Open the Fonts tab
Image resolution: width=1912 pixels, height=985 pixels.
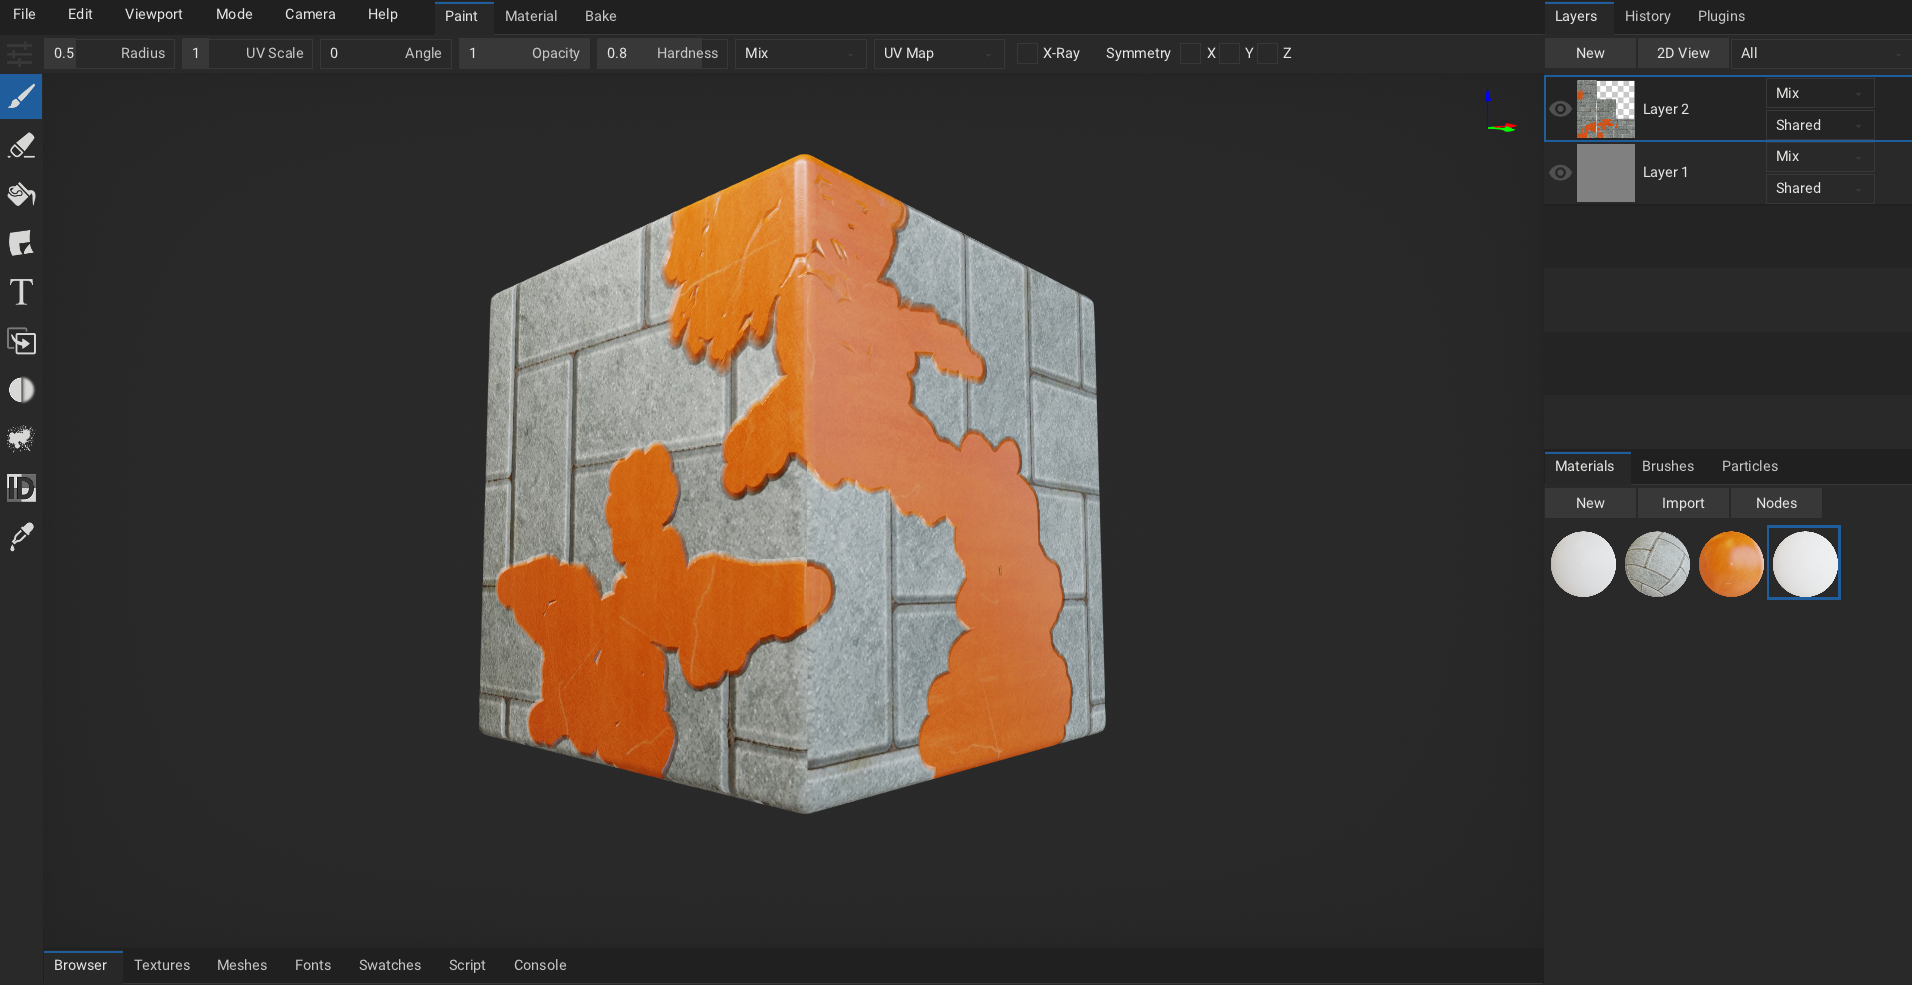(x=313, y=965)
